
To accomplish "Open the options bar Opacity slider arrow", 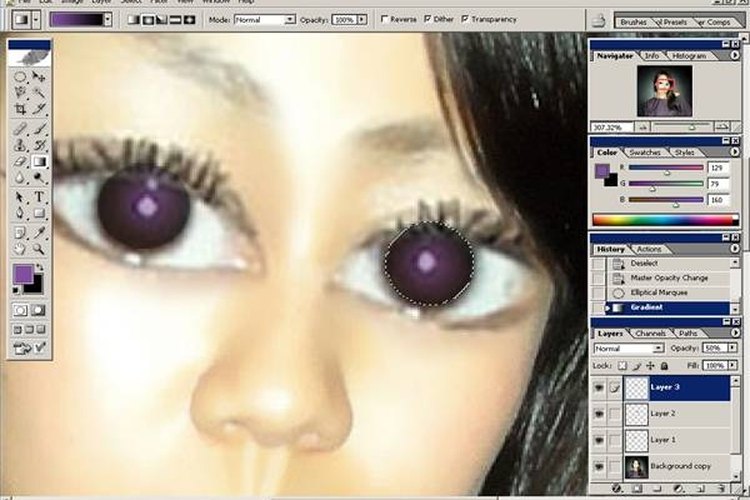I will 362,20.
